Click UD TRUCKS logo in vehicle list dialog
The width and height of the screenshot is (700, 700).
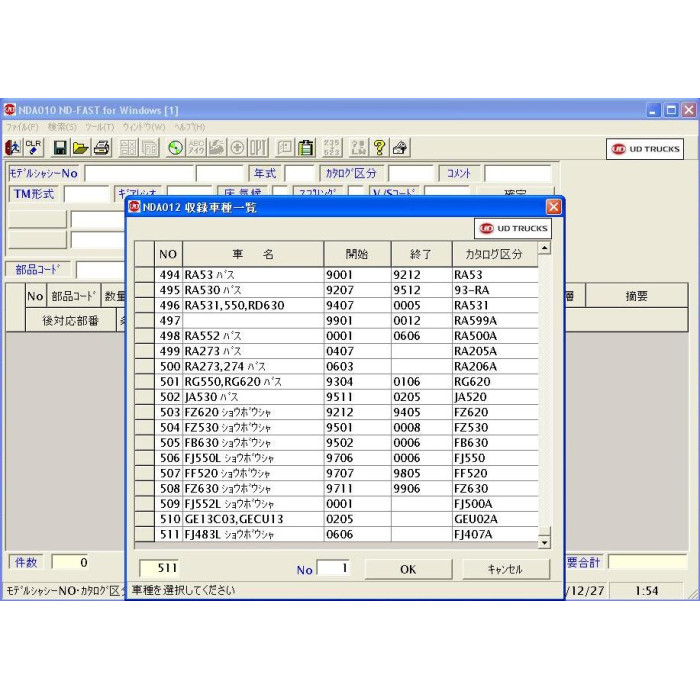click(512, 228)
